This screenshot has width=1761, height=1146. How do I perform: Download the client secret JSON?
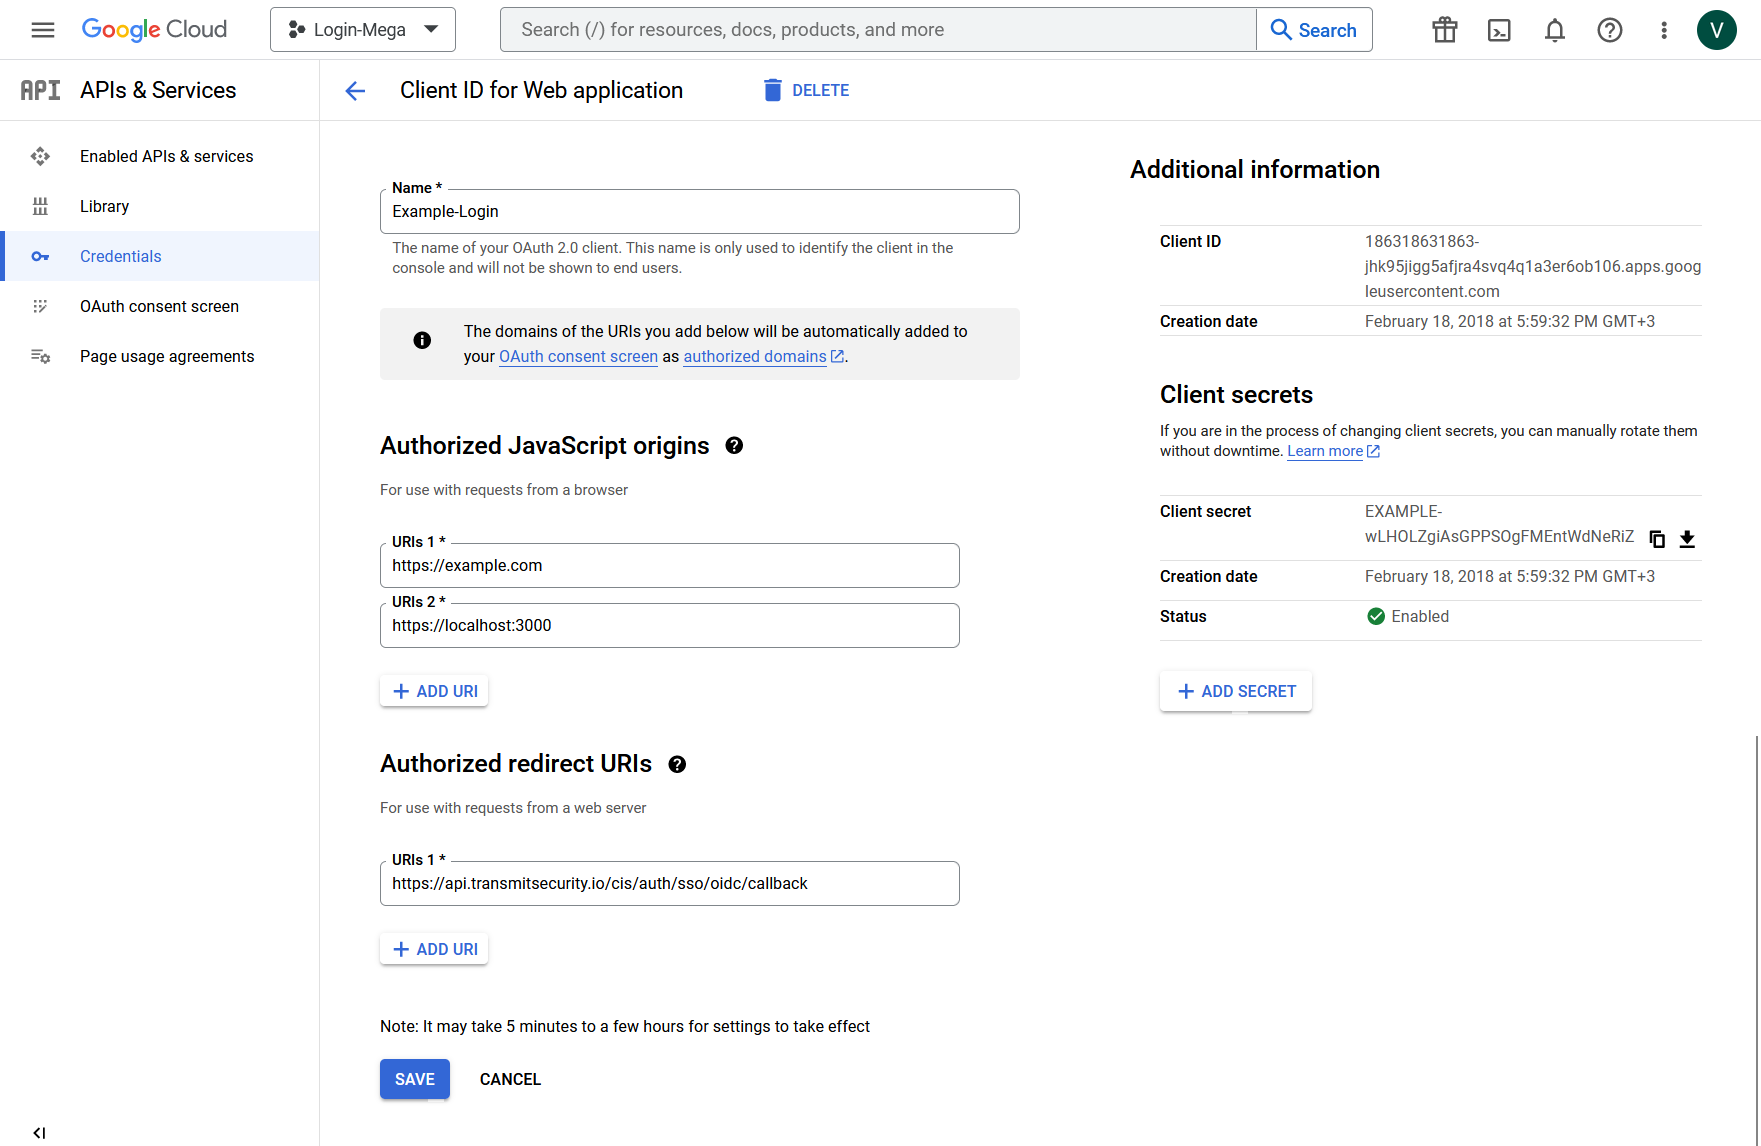tap(1687, 539)
